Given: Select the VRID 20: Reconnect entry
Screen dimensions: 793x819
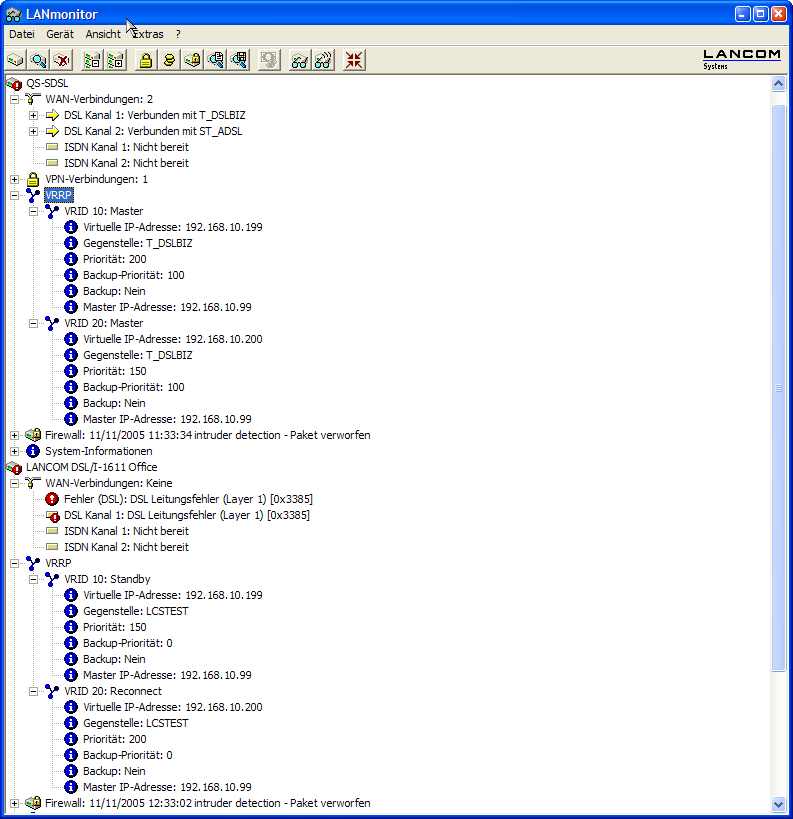Looking at the screenshot, I should click(x=112, y=691).
